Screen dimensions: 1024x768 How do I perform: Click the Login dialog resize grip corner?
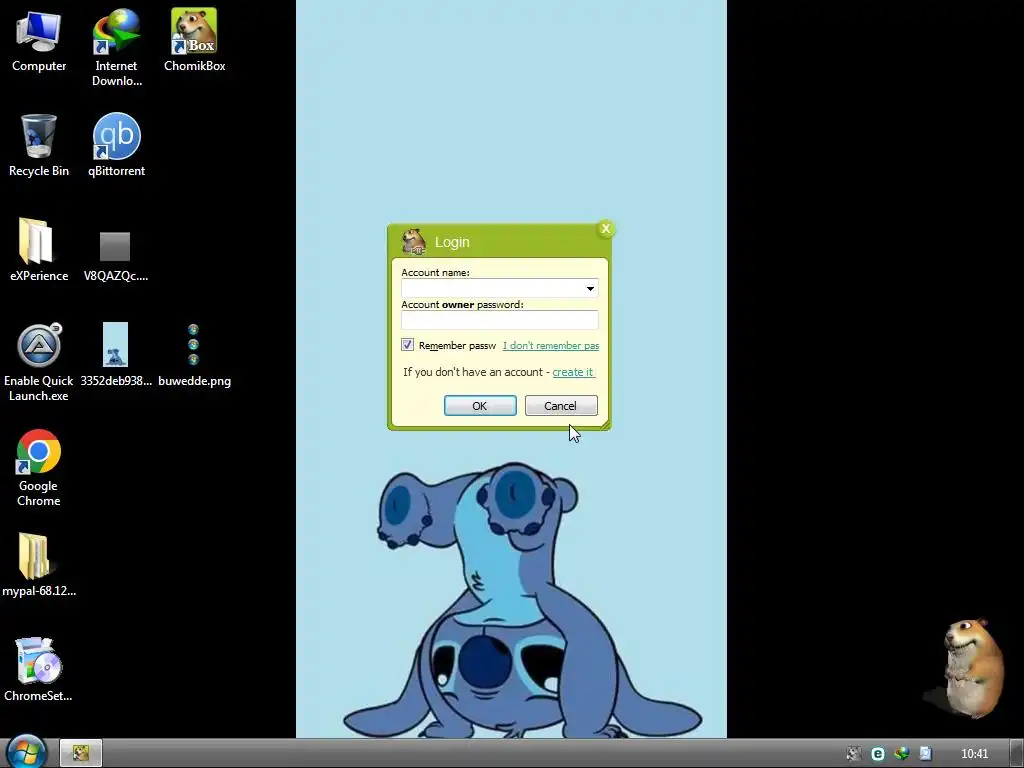click(605, 425)
